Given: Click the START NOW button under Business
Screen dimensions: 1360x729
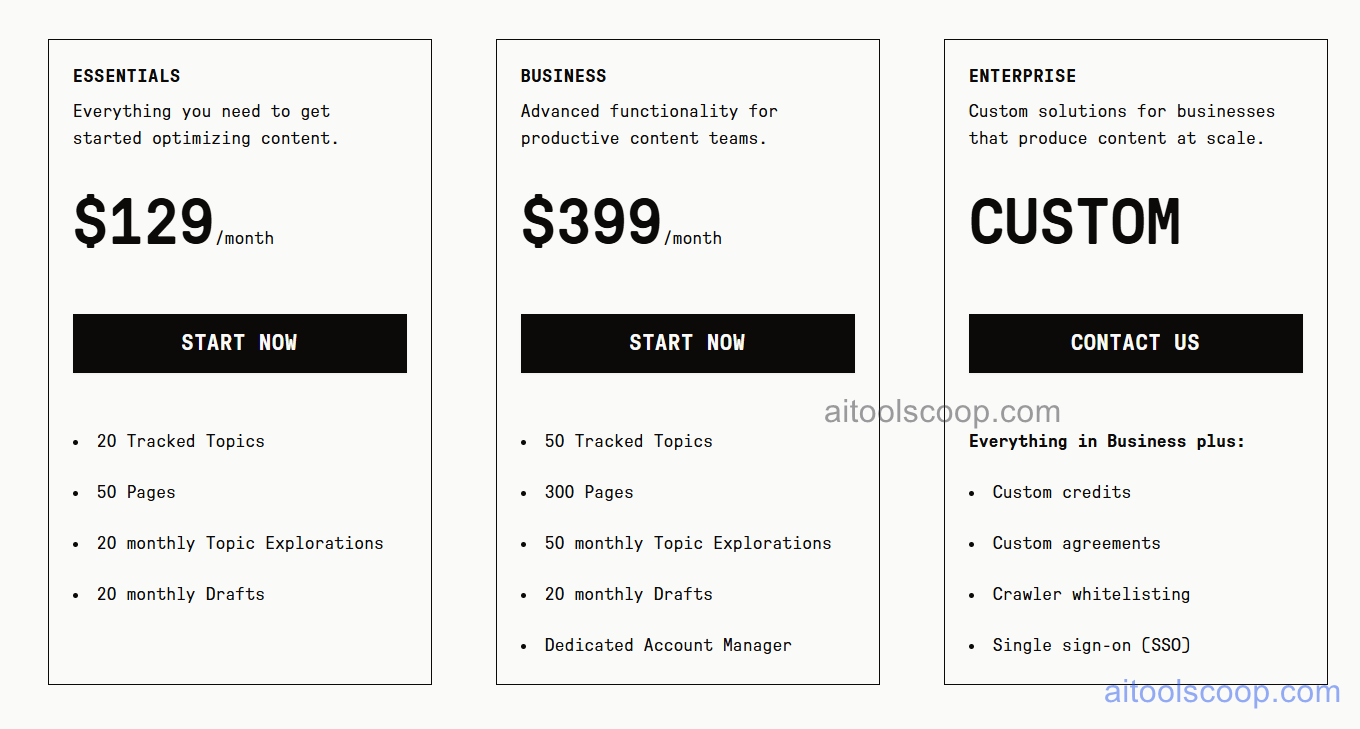Looking at the screenshot, I should (687, 343).
